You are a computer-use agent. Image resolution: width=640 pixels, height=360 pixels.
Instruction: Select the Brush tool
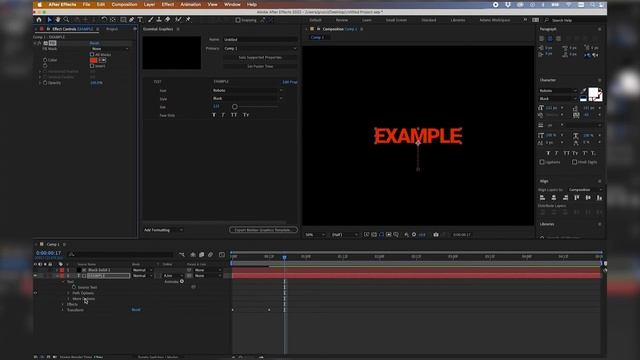tap(150, 20)
